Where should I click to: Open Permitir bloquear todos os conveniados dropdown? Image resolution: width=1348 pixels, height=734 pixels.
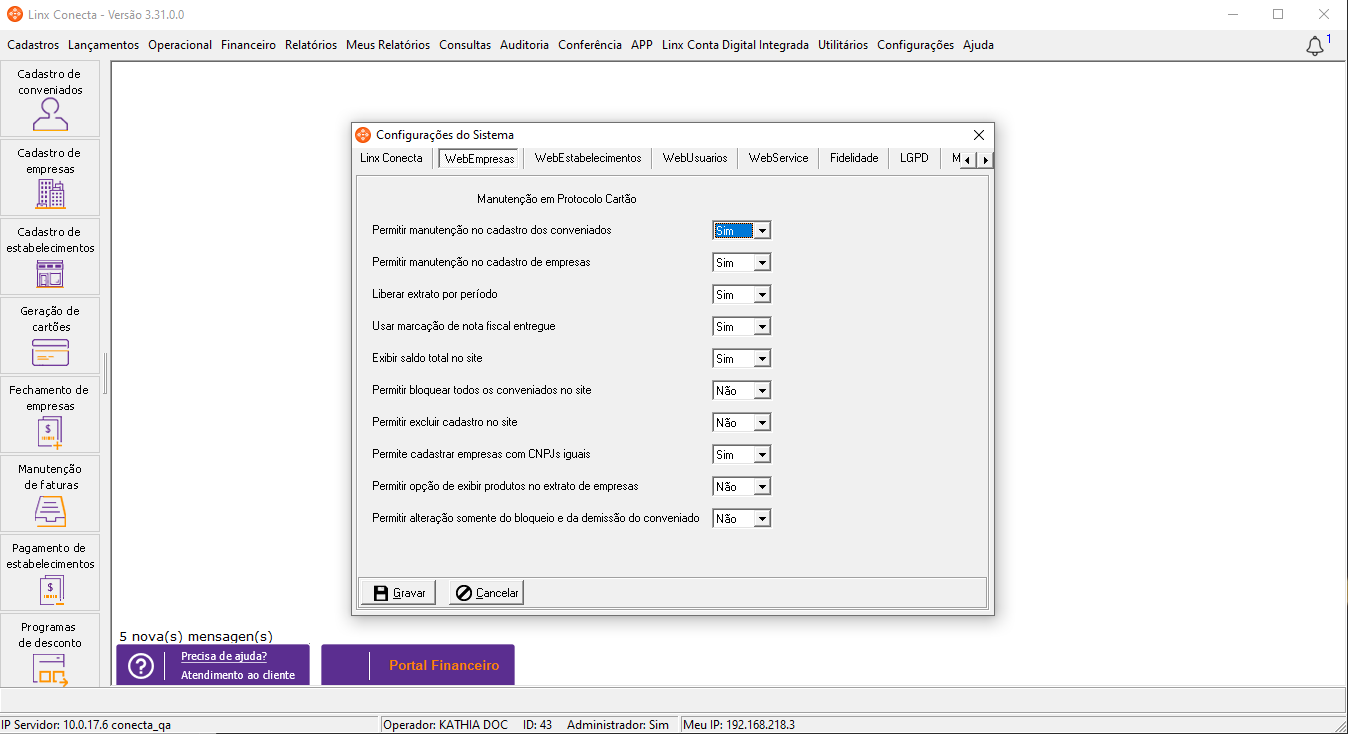[x=762, y=391]
